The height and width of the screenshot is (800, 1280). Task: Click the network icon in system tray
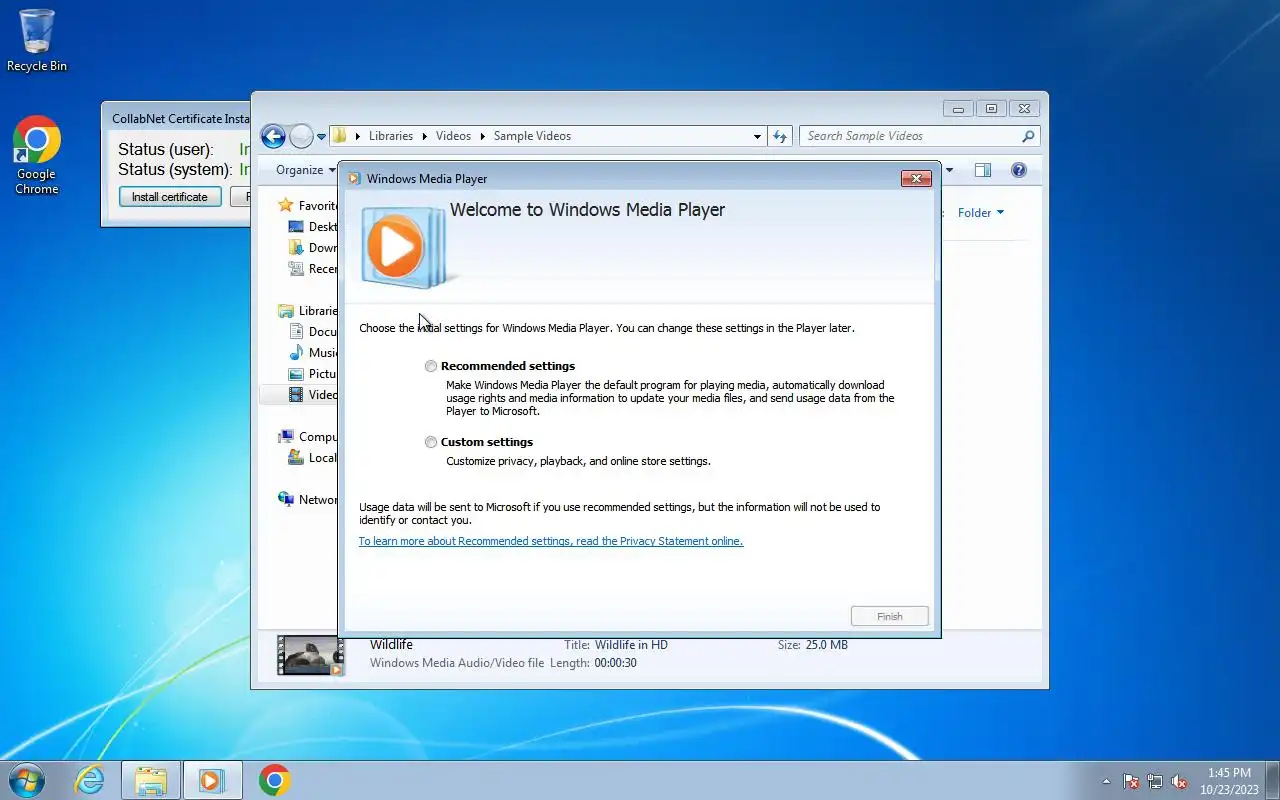tap(1155, 782)
